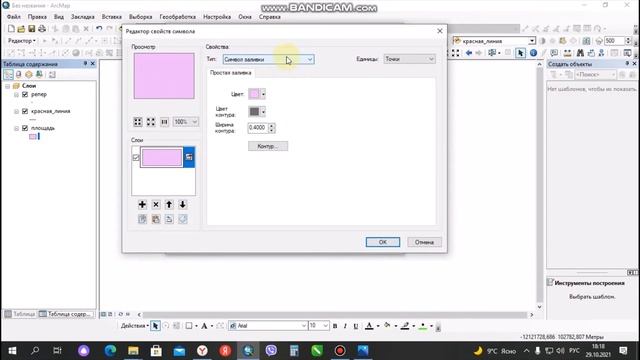Click zoom to fit icon under preview
Viewport: 640px width, 360px height.
(x=138, y=122)
